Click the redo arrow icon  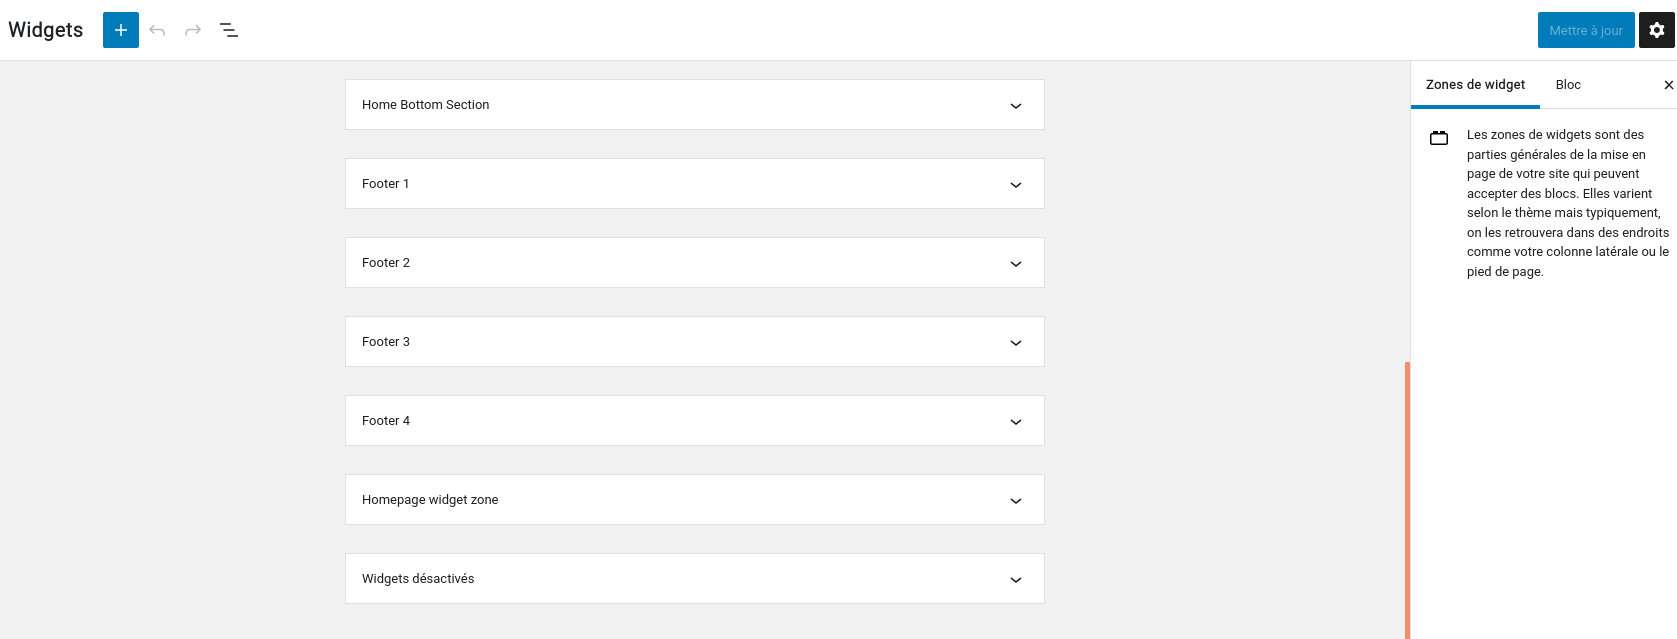193,30
